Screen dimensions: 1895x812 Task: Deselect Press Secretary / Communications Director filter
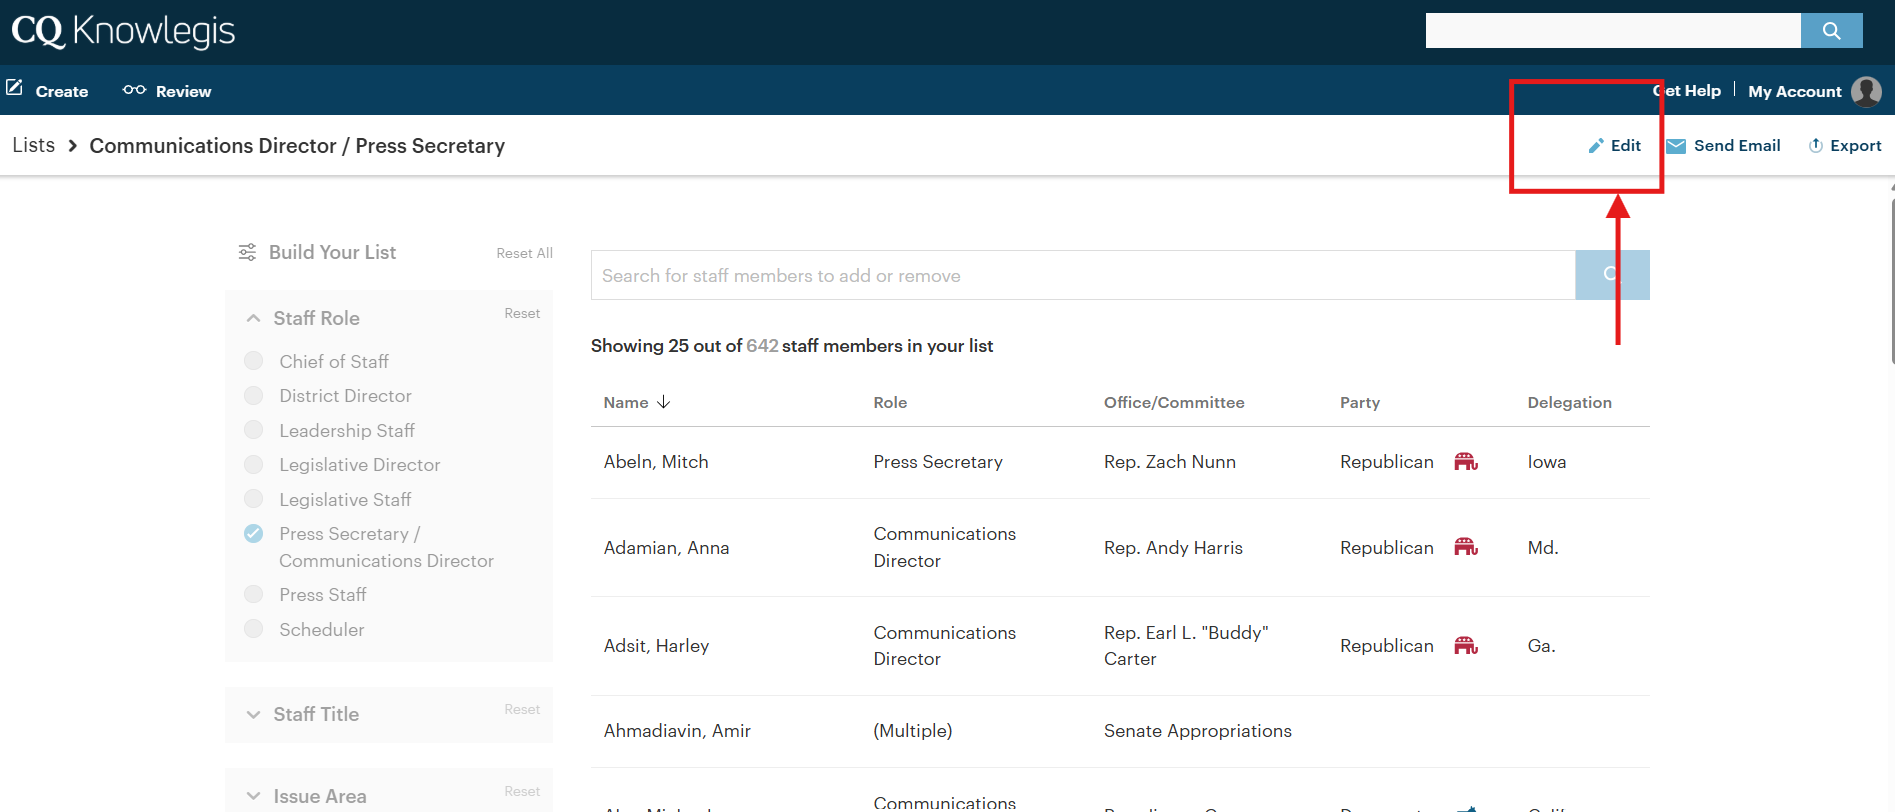[254, 534]
